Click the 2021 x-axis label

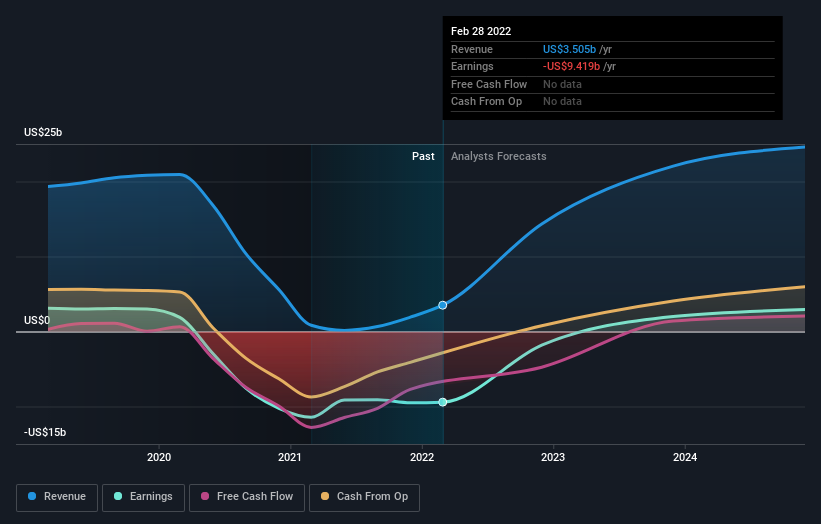[290, 458]
